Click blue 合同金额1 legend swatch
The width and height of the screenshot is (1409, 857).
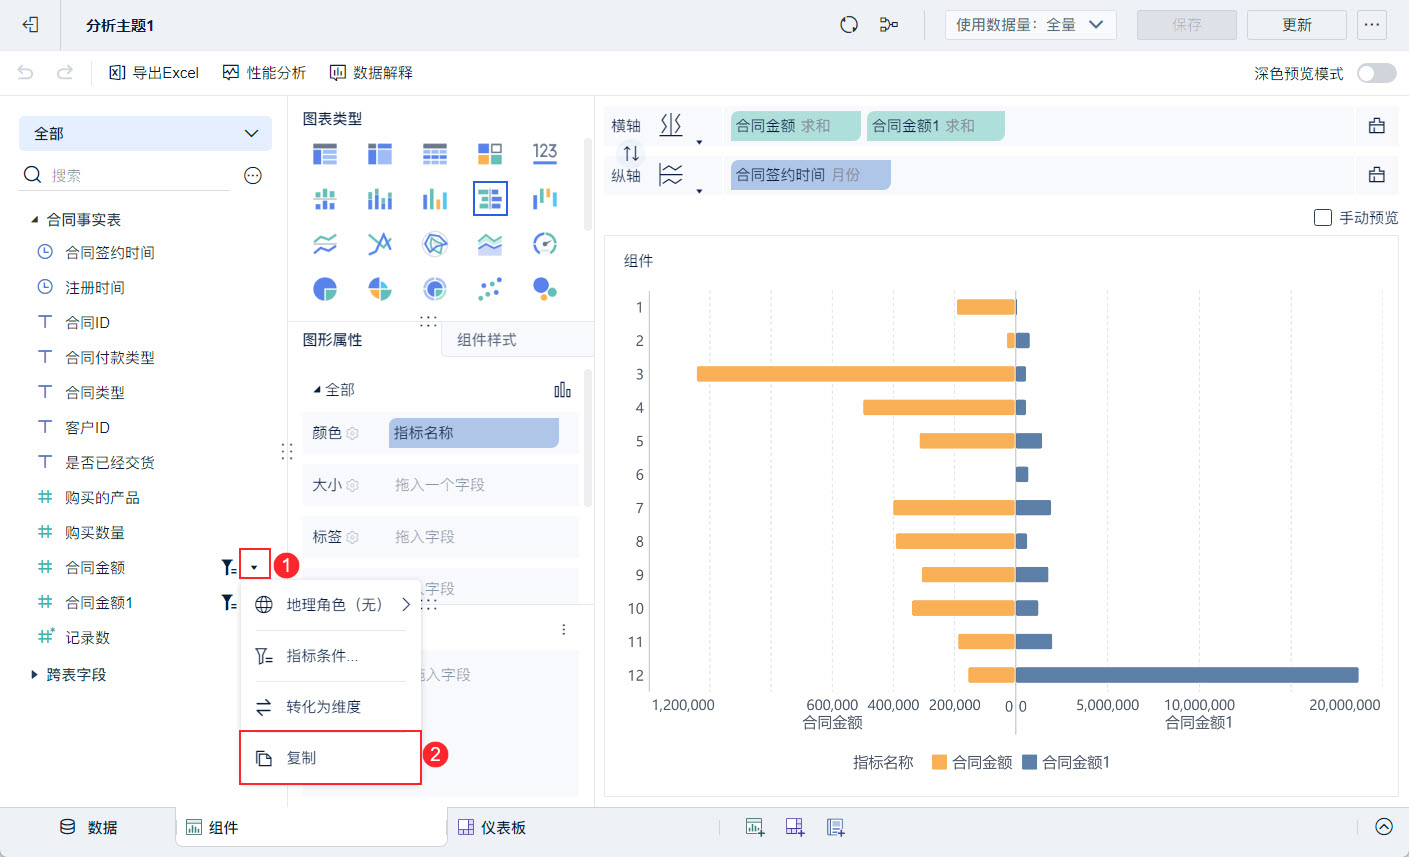tap(1029, 762)
